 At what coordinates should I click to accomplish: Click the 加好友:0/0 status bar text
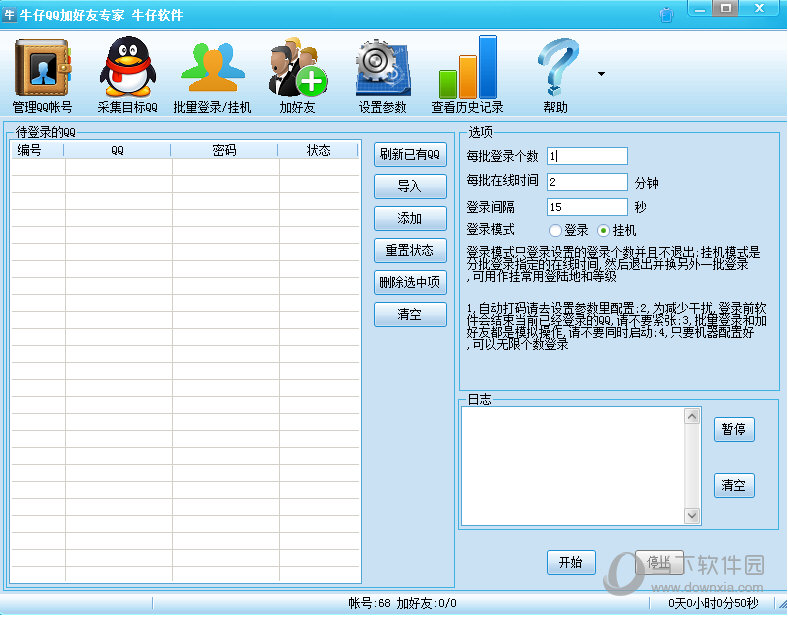[x=426, y=603]
